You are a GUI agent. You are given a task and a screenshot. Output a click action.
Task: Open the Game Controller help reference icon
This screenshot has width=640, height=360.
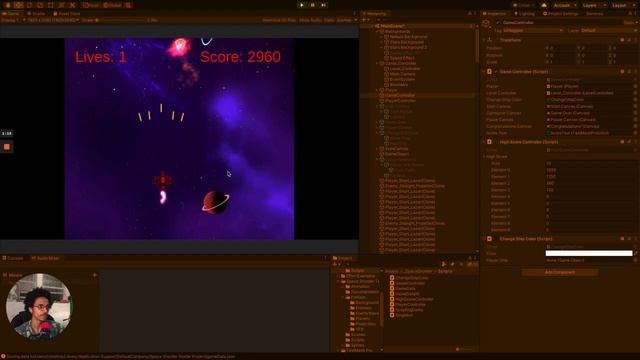(622, 71)
